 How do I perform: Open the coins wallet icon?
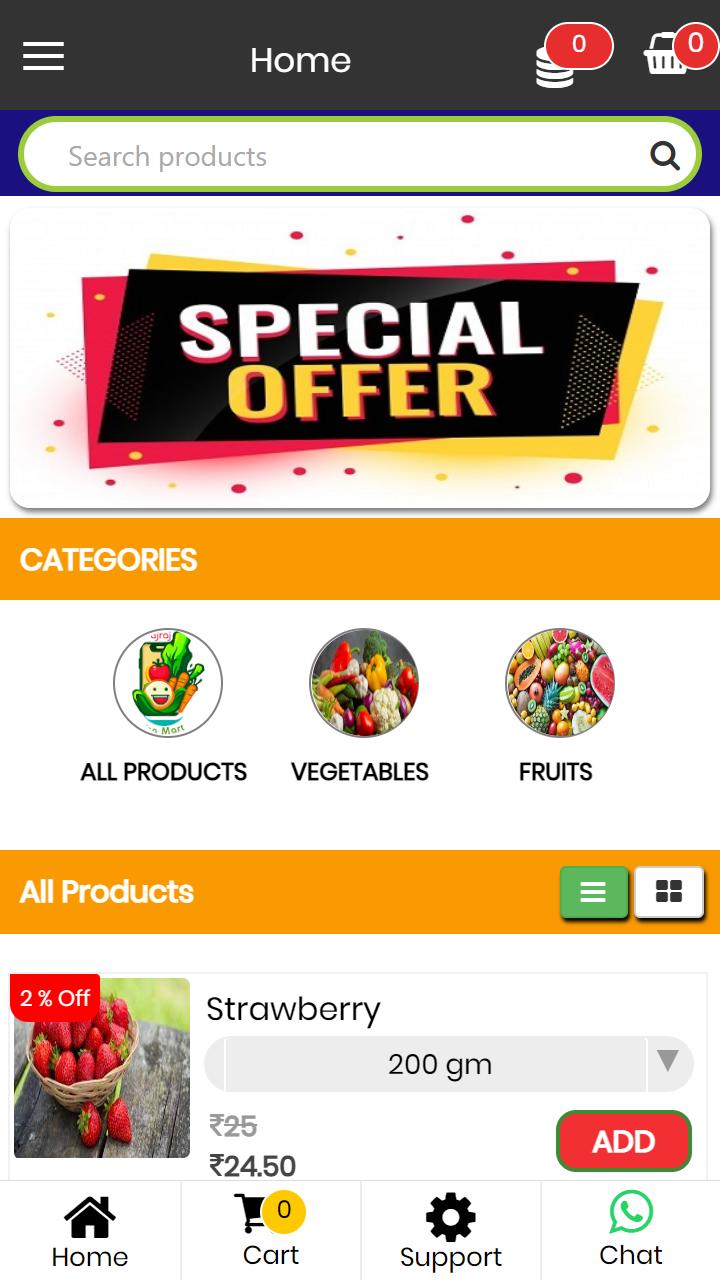pyautogui.click(x=556, y=66)
